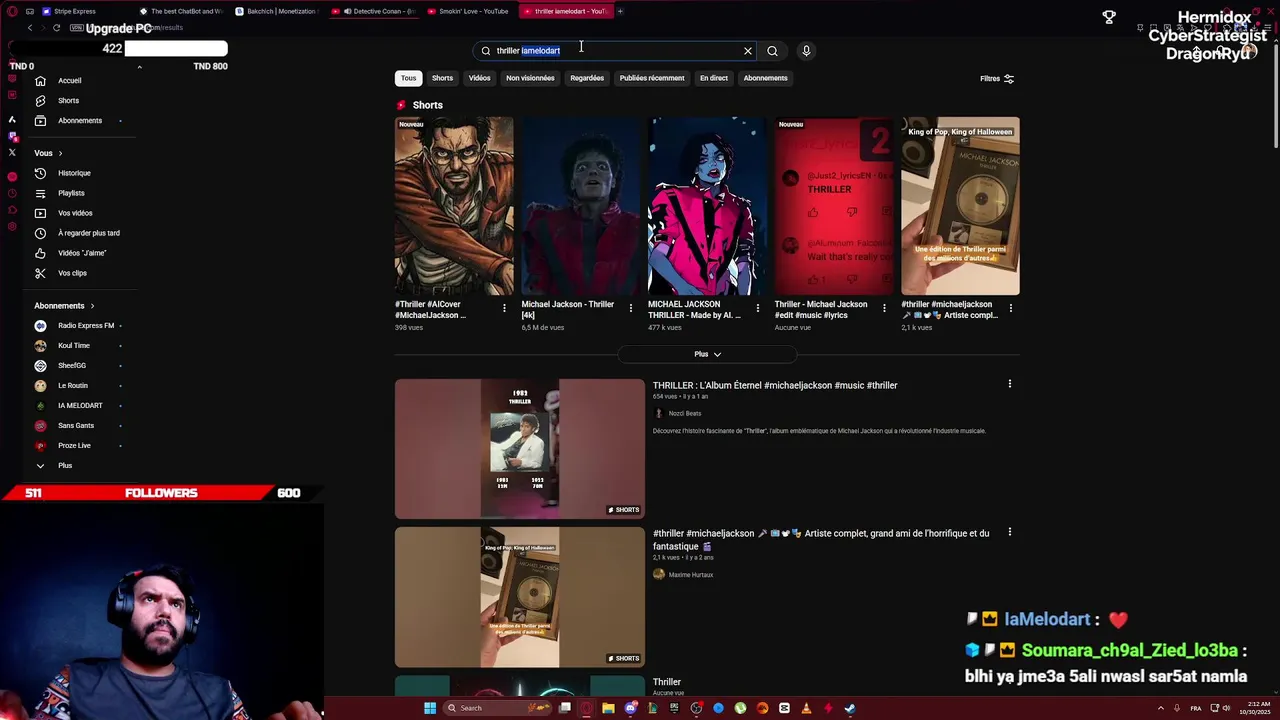The width and height of the screenshot is (1280, 720).
Task: Open options menu for #Thriller #AICover short
Action: 504,308
